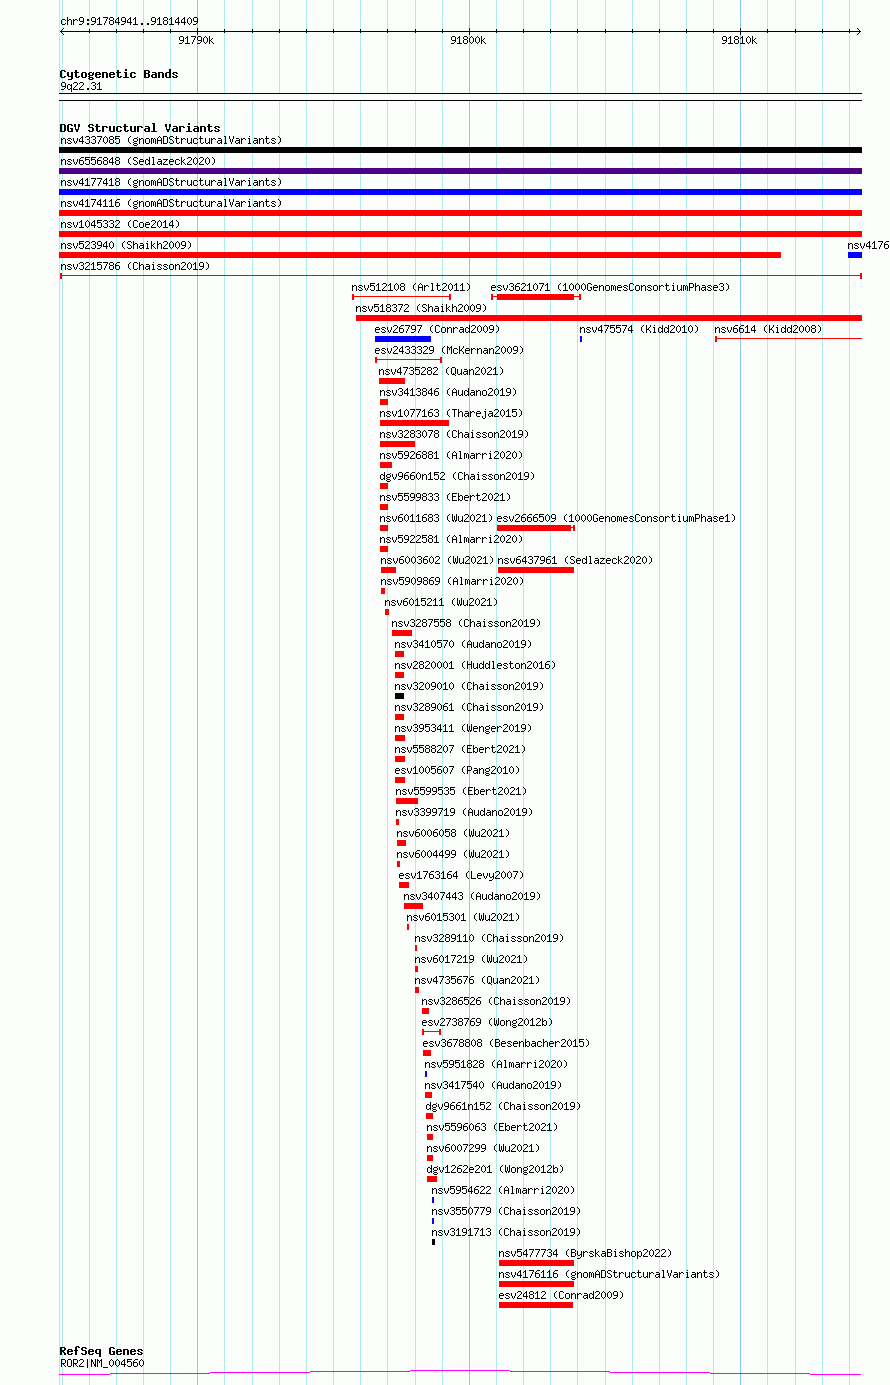890x1385 pixels.
Task: Click the DGV Structural Variants track title
Action: coord(140,128)
